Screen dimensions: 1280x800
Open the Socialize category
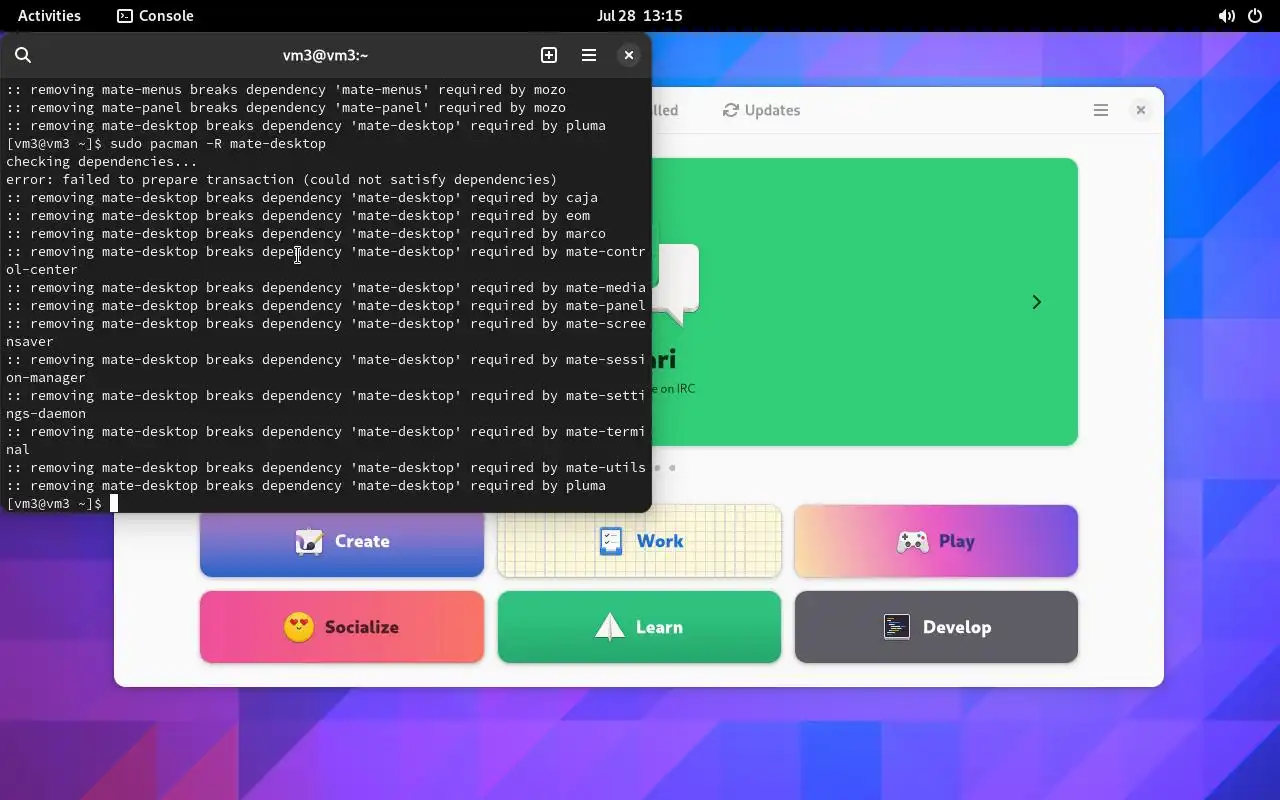[342, 627]
